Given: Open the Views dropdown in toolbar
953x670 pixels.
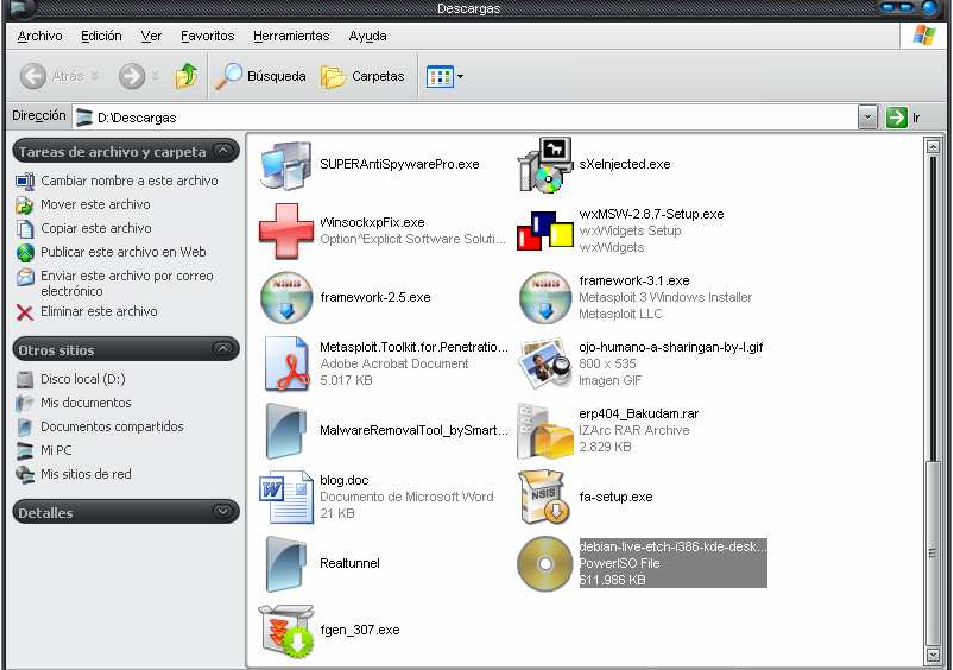Looking at the screenshot, I should pyautogui.click(x=445, y=76).
